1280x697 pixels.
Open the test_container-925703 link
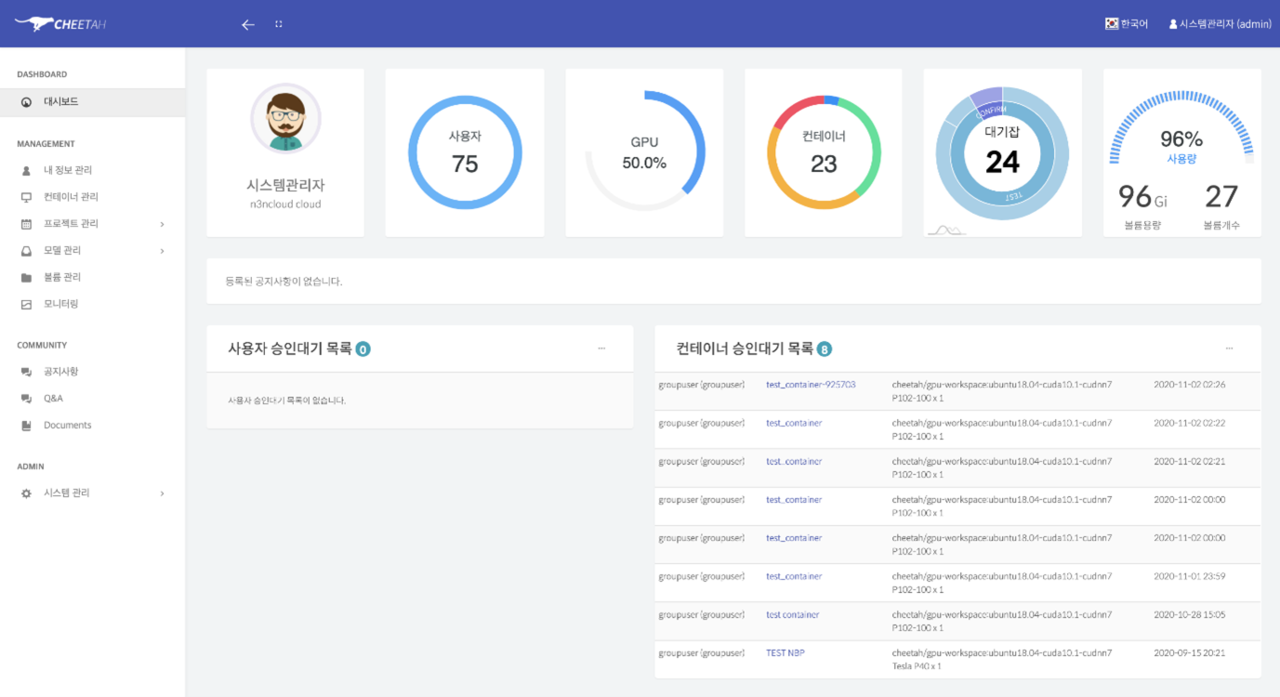tap(810, 385)
